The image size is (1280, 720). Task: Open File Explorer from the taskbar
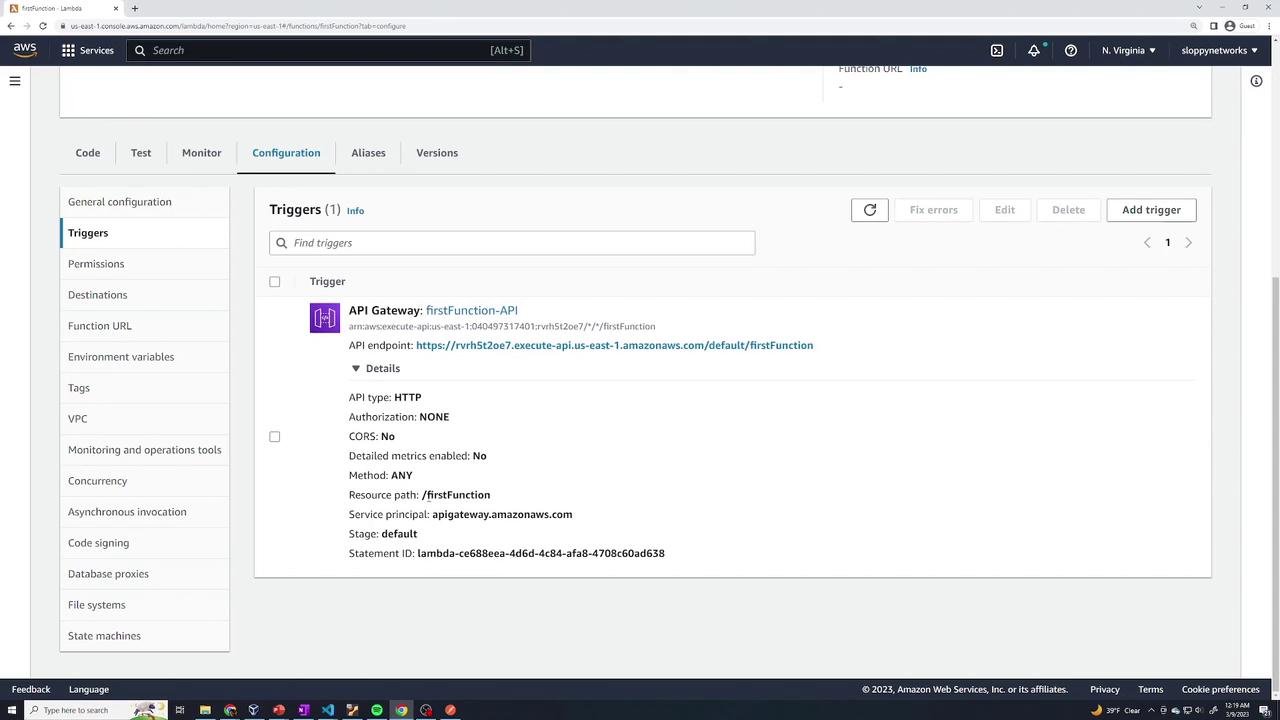pos(205,710)
